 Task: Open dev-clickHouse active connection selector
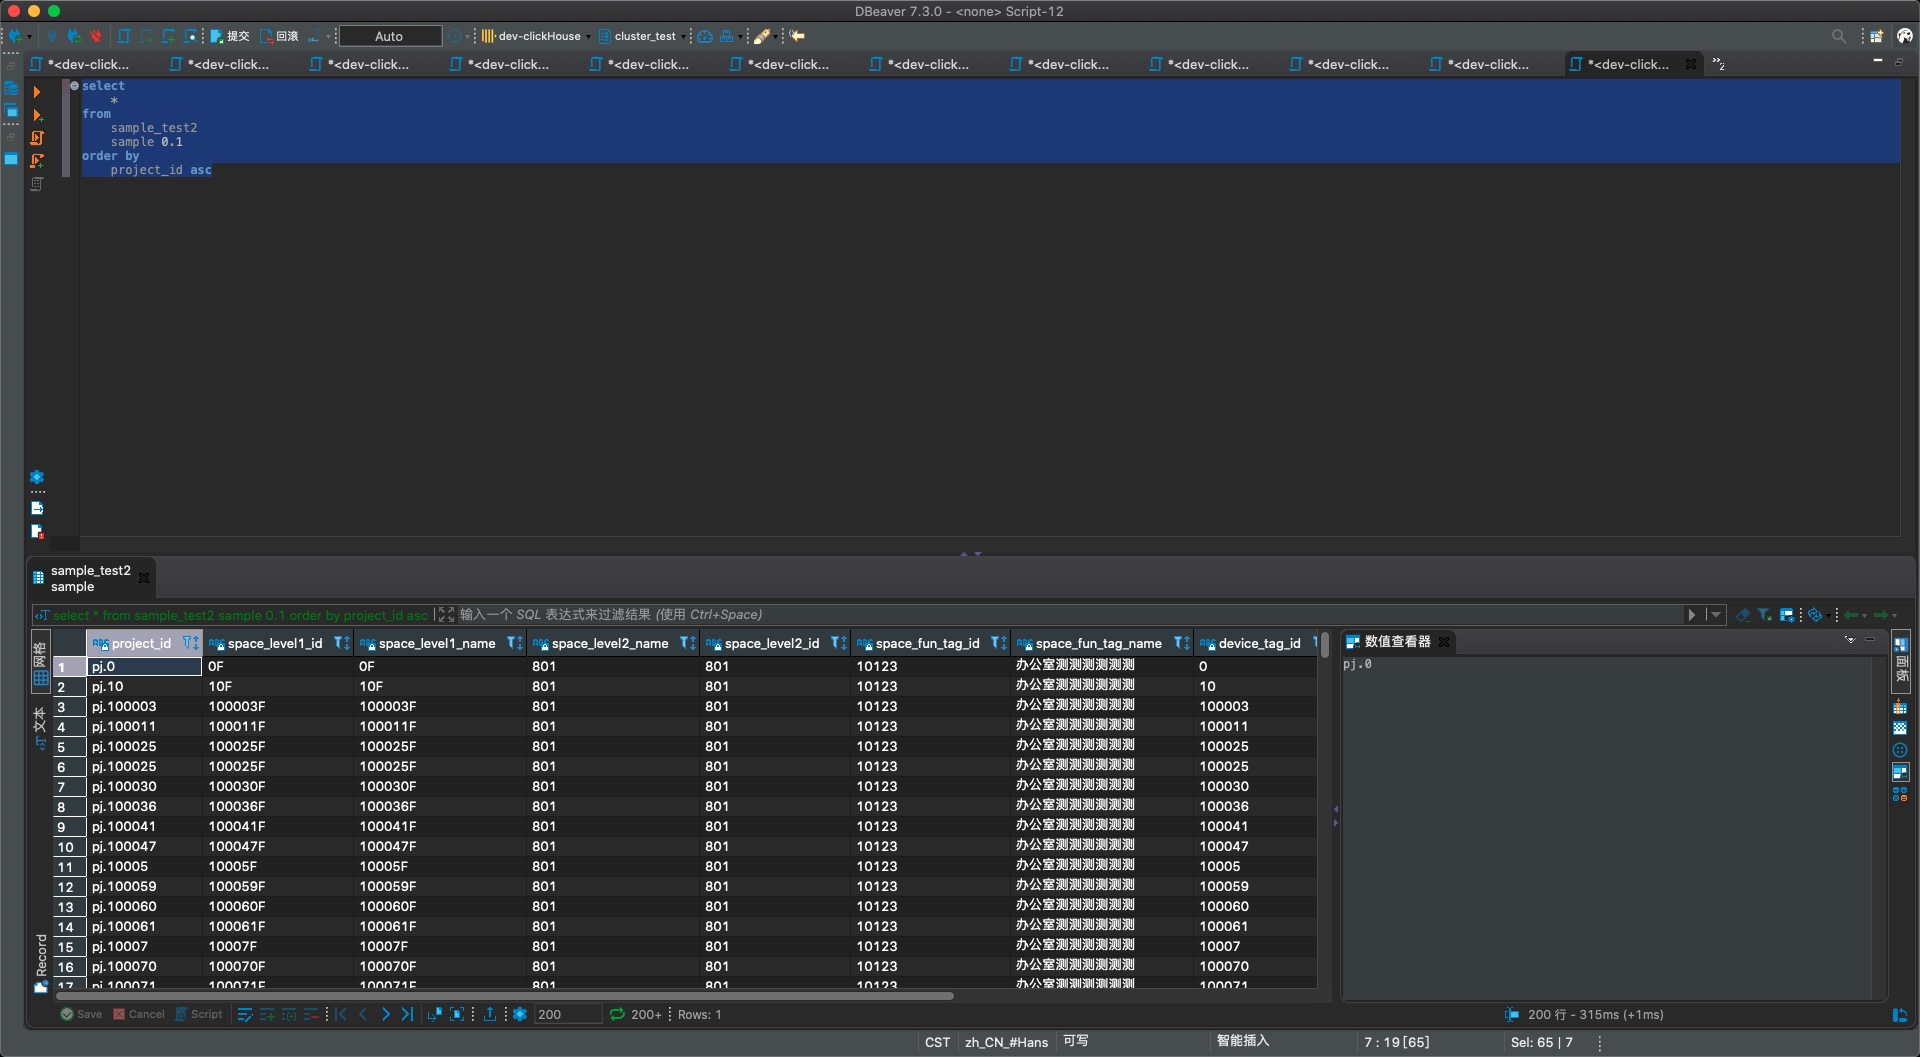coord(535,36)
